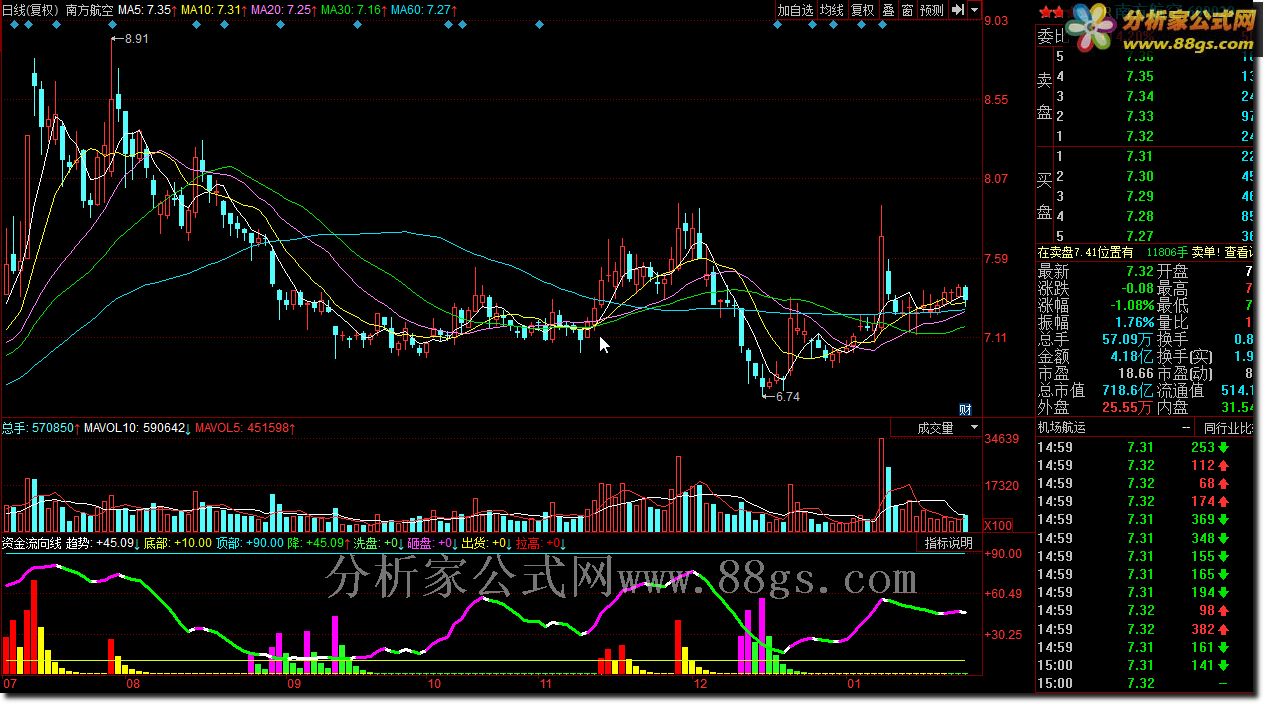Click the 日线(复权) period label
This screenshot has width=1265, height=704.
(x=31, y=9)
